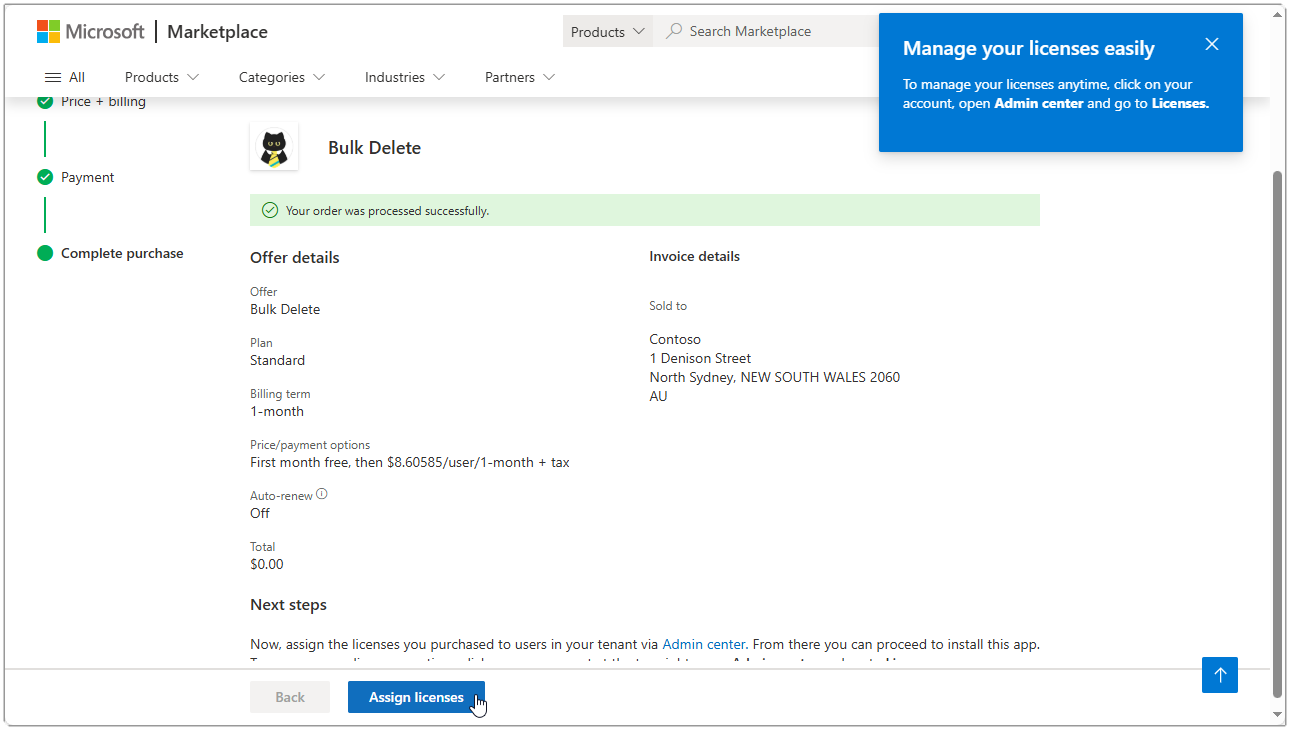Click the scroll-to-top arrow button
Image resolution: width=1290 pixels, height=730 pixels.
[x=1219, y=675]
